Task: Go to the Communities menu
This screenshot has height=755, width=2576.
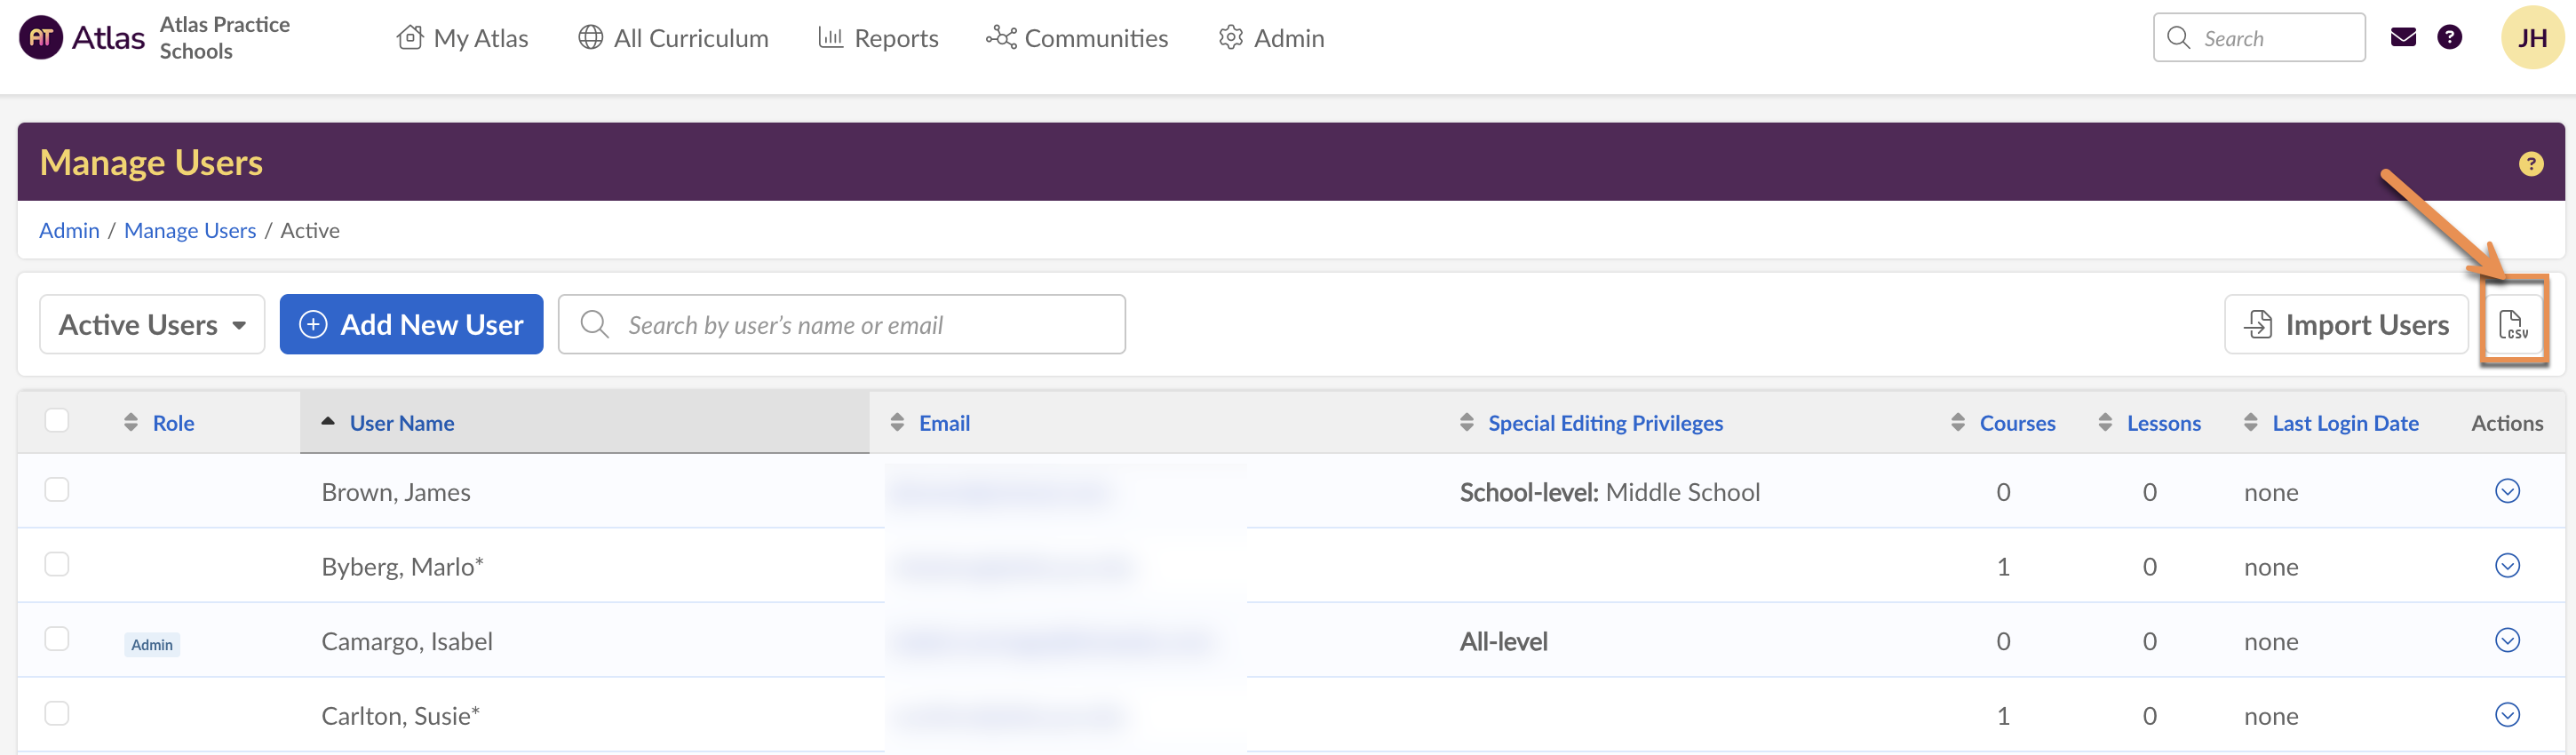Action: coord(1077,38)
